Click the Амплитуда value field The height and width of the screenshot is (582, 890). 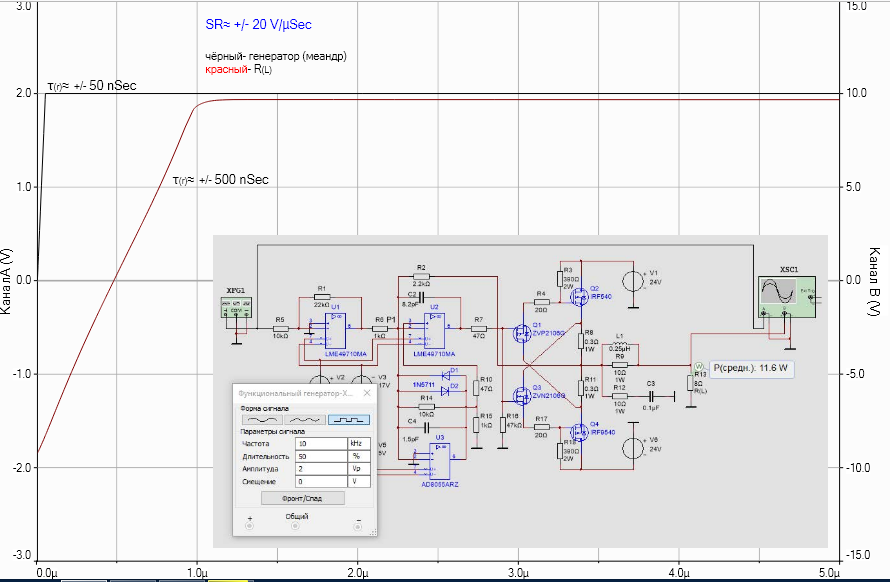(321, 469)
